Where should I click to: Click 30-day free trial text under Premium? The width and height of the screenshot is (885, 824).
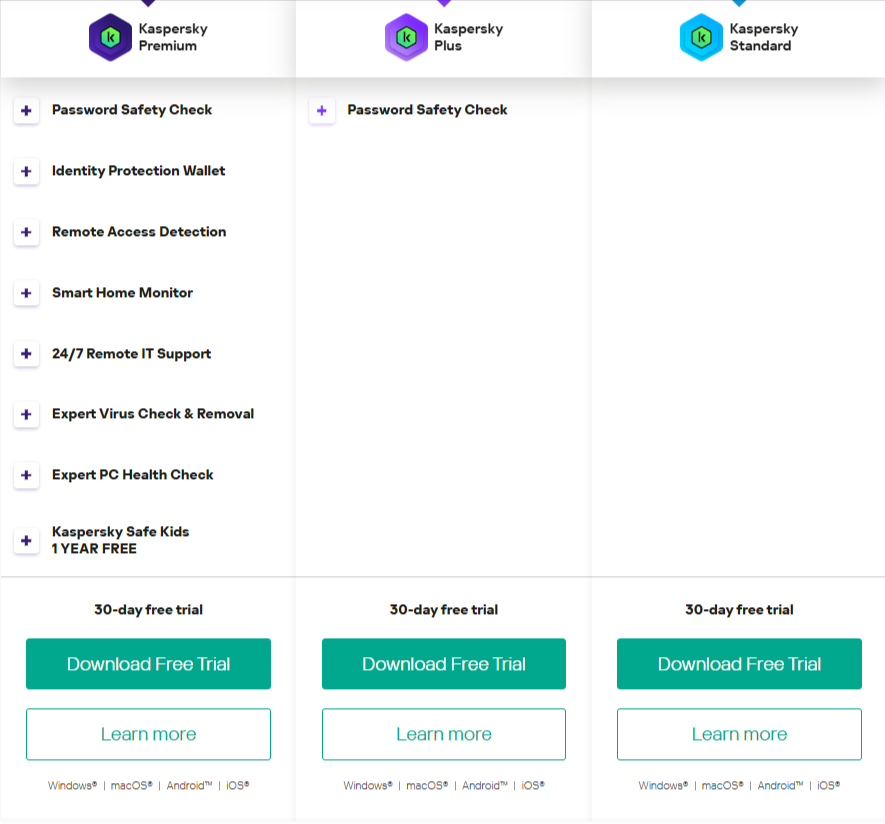pyautogui.click(x=148, y=610)
